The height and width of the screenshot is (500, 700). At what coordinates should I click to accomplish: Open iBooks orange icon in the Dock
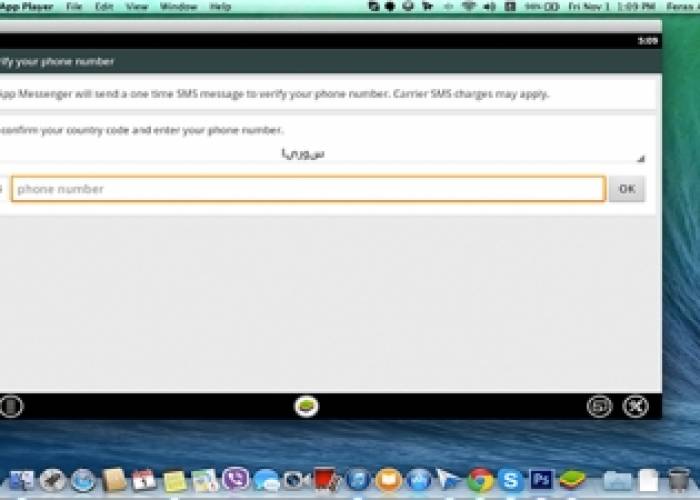pos(388,481)
